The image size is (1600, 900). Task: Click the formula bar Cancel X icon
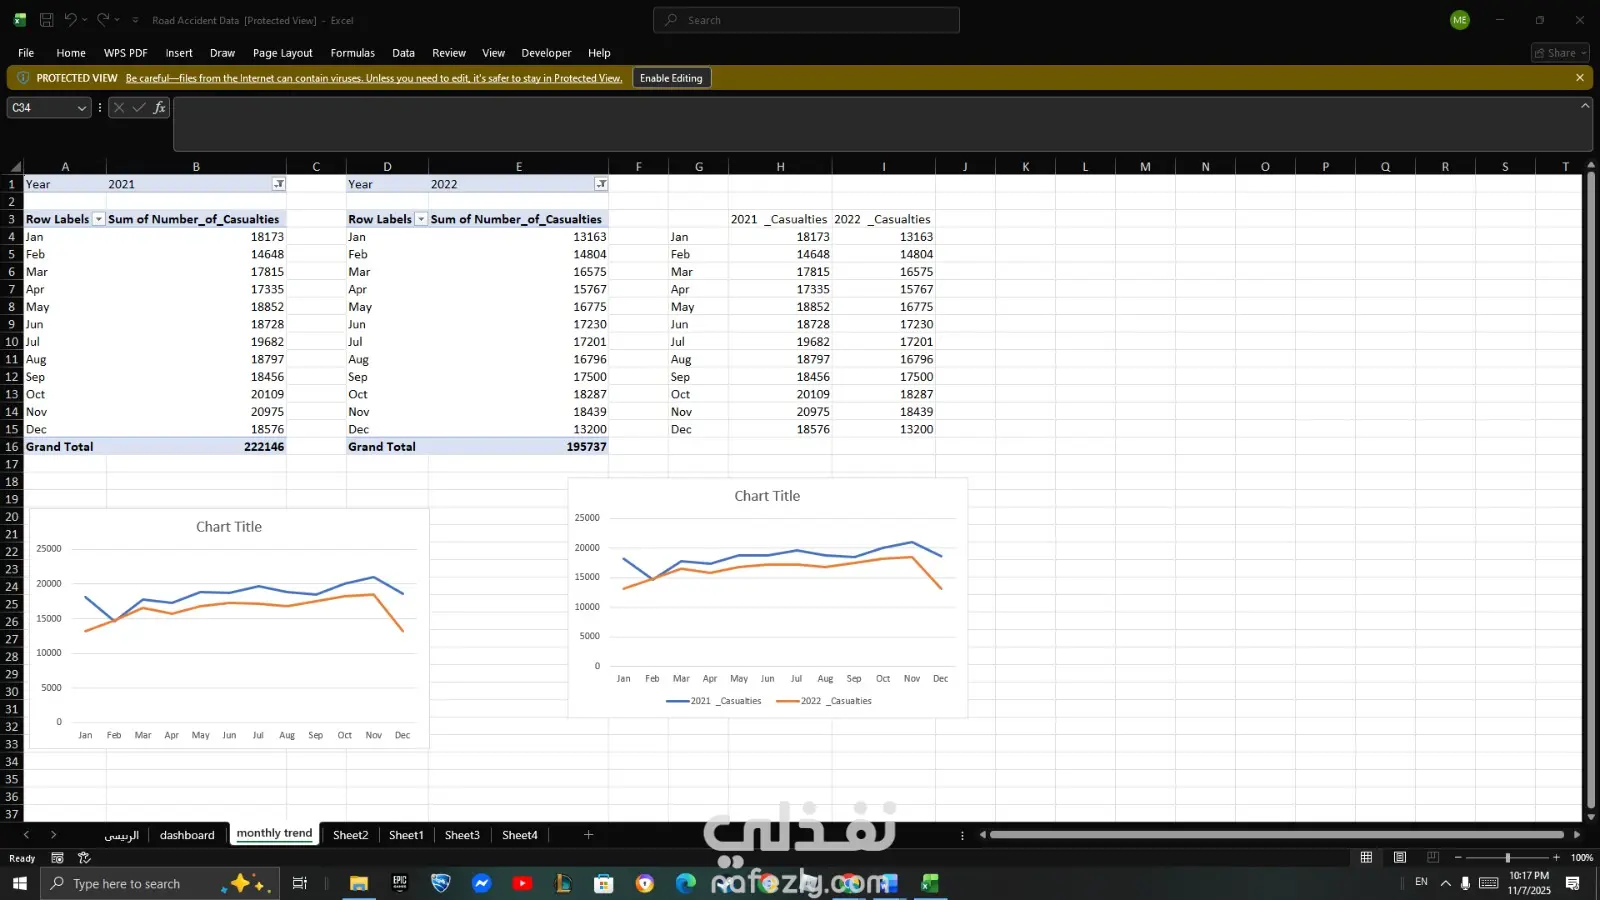119,108
